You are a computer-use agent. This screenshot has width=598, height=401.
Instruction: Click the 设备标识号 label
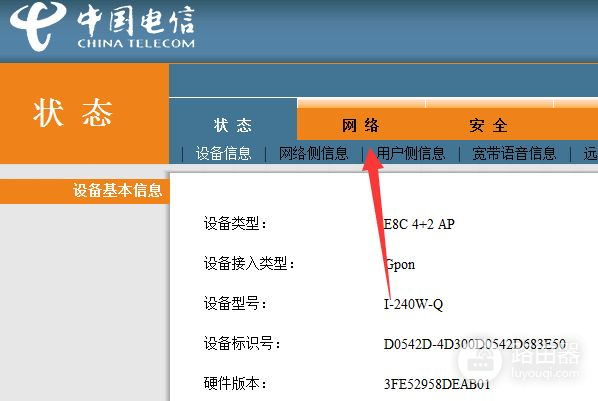[242, 344]
